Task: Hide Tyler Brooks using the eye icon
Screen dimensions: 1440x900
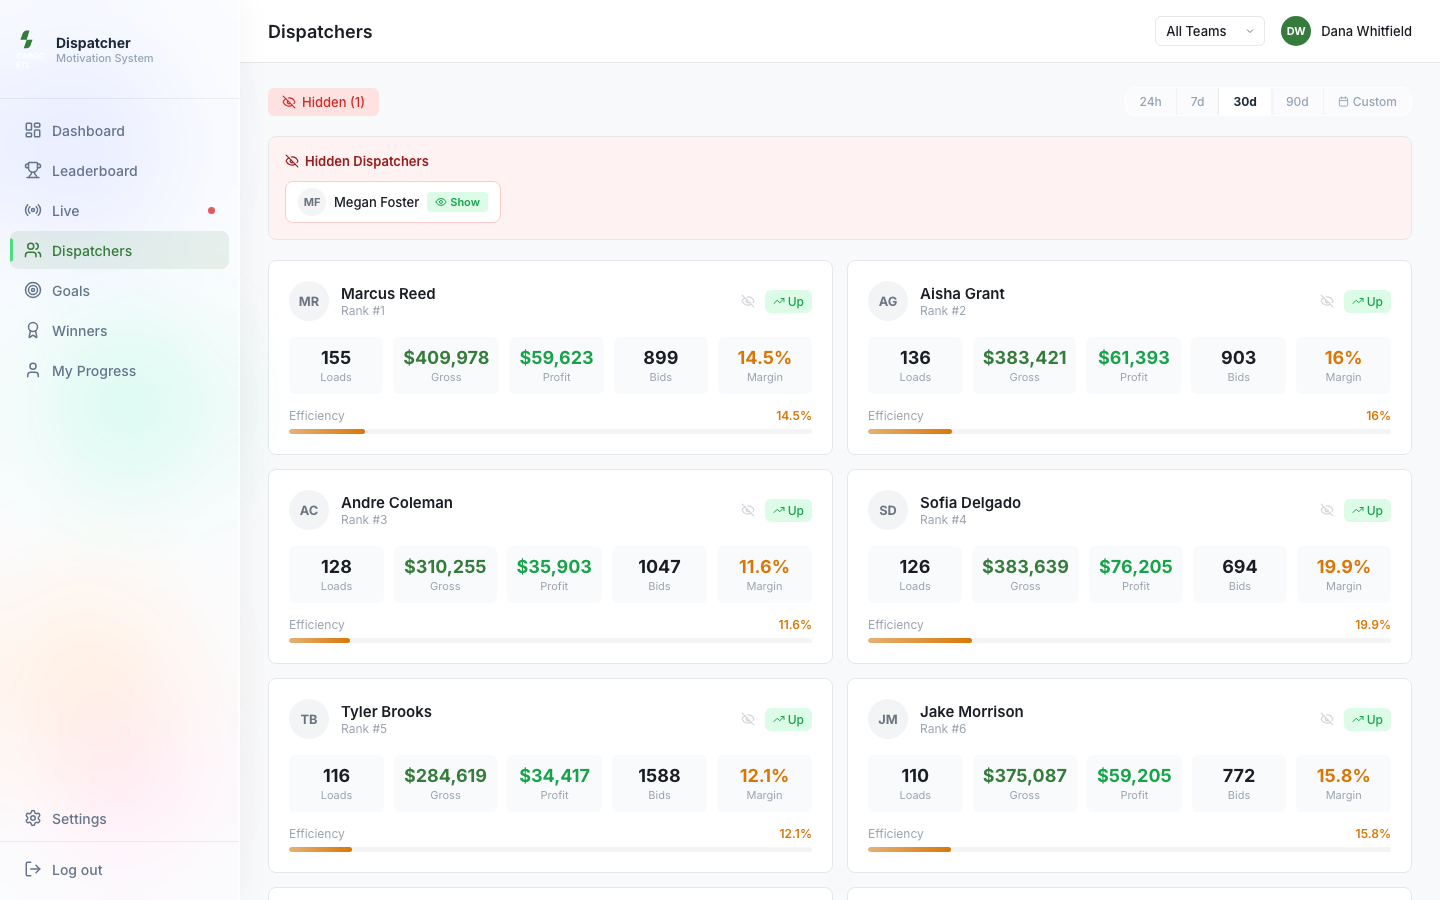Action: [x=748, y=719]
